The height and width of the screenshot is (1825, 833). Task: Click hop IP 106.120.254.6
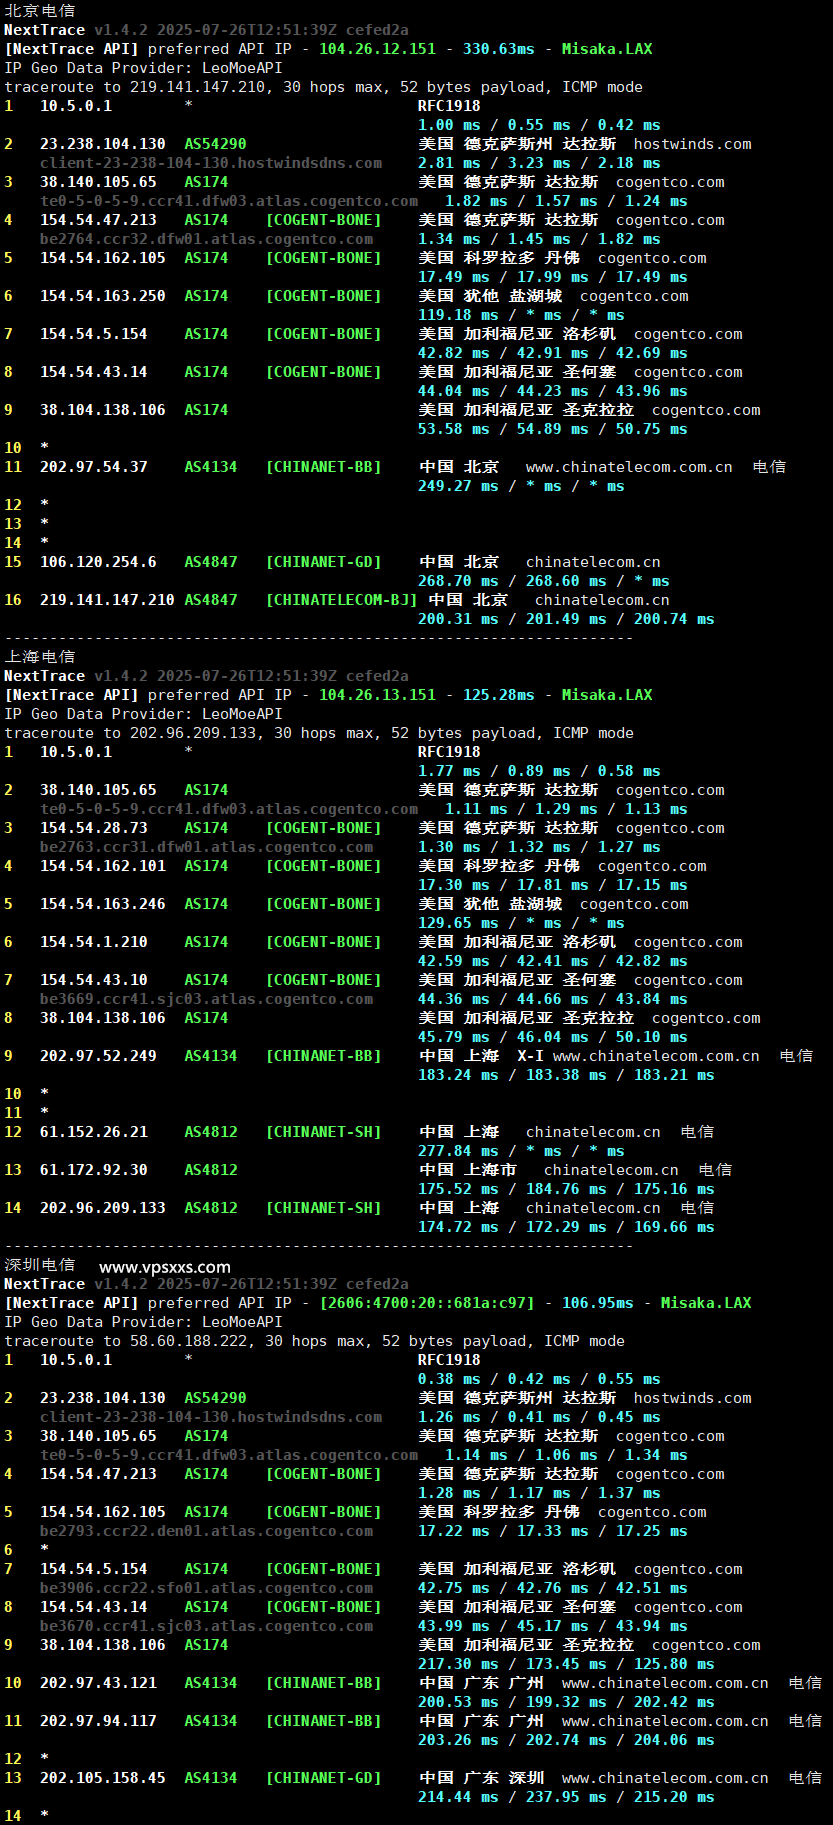tap(98, 562)
